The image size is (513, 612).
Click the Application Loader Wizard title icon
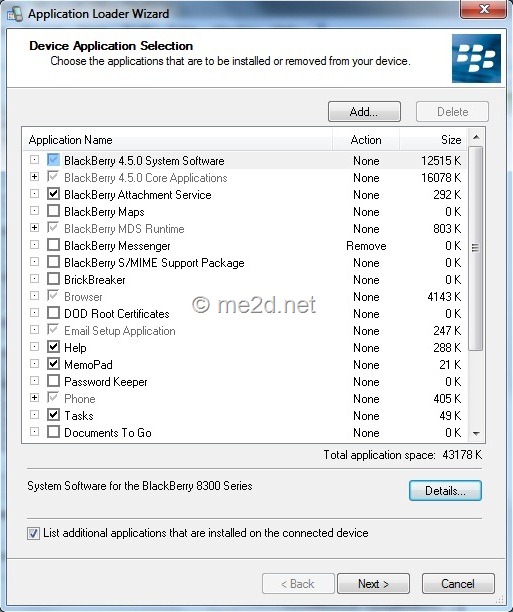point(15,14)
